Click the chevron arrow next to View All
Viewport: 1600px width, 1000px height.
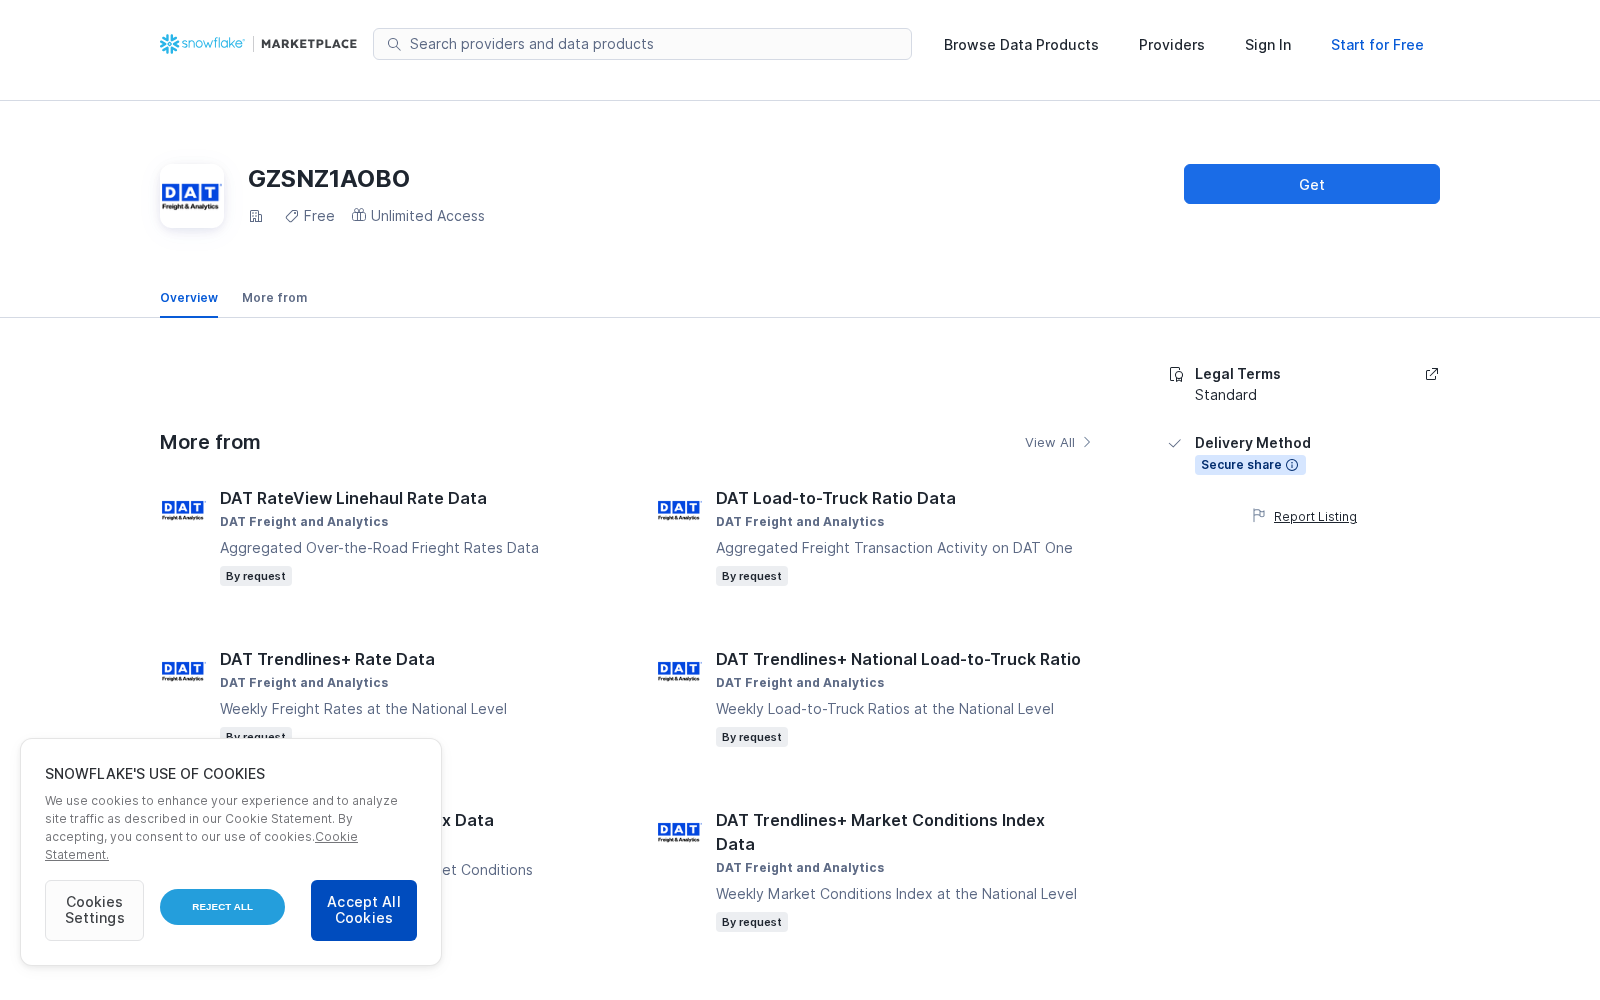click(1087, 442)
